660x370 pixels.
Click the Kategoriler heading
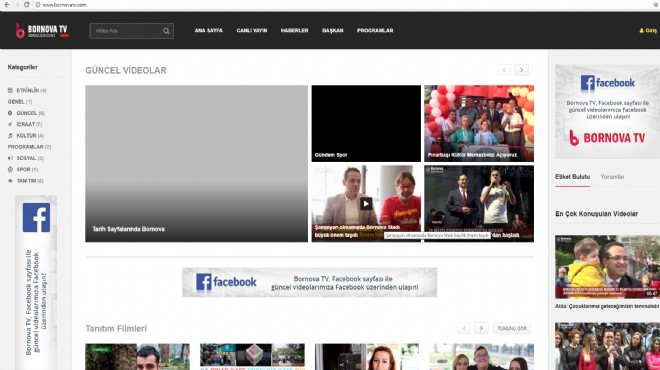23,67
